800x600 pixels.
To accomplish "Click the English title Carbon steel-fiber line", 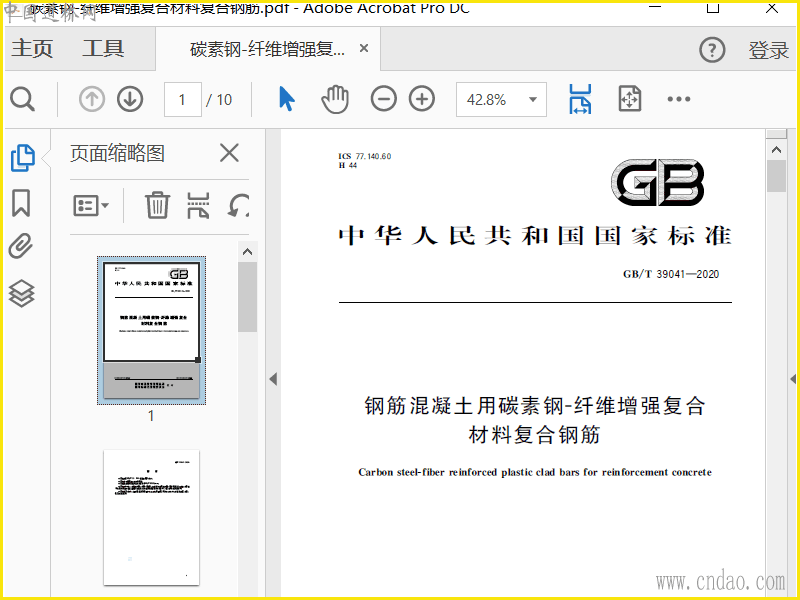I will point(535,472).
